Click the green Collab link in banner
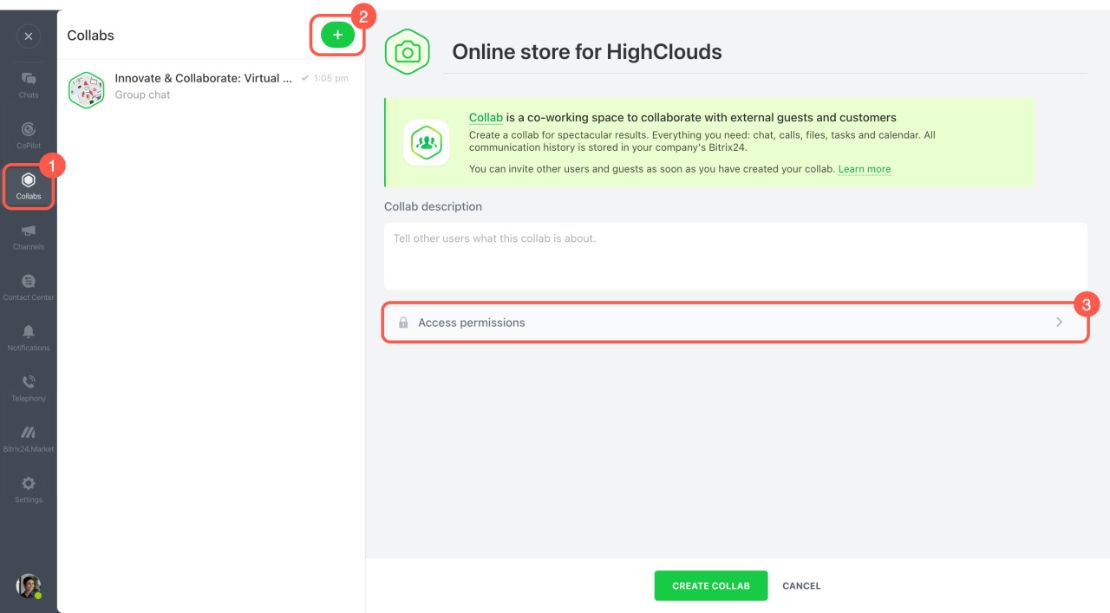Image resolution: width=1110 pixels, height=613 pixels. (x=486, y=118)
